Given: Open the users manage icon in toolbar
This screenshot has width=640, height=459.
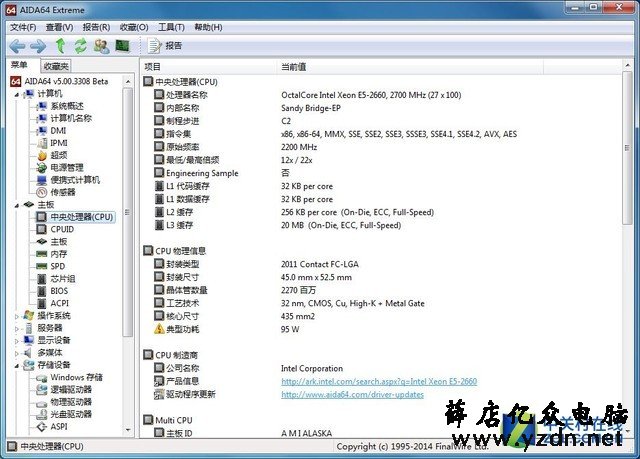Looking at the screenshot, I should click(101, 46).
